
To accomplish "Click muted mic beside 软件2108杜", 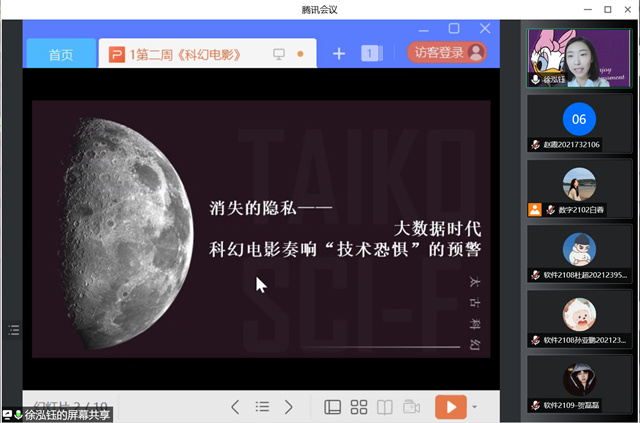I will point(536,275).
